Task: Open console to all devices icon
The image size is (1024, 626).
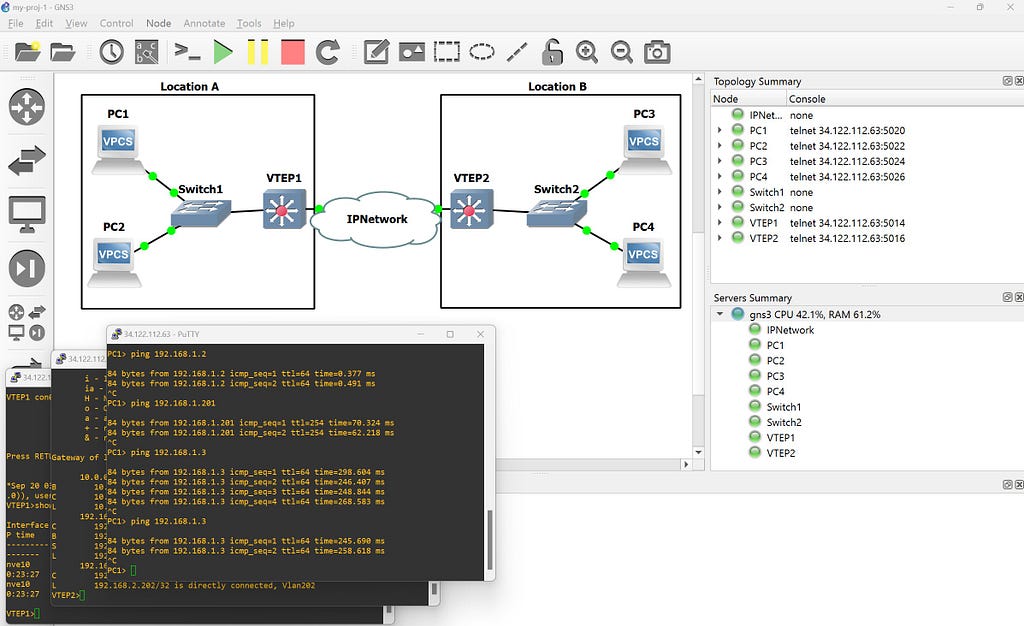Action: (187, 52)
